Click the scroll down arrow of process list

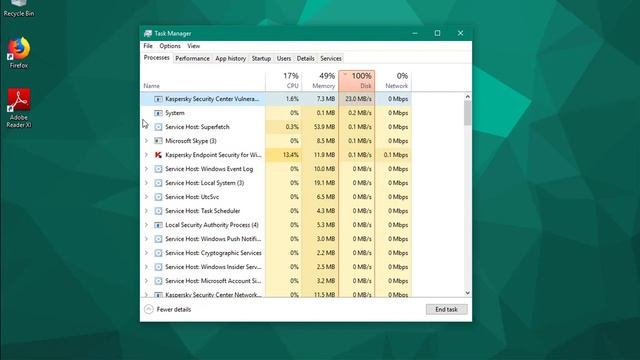point(468,293)
